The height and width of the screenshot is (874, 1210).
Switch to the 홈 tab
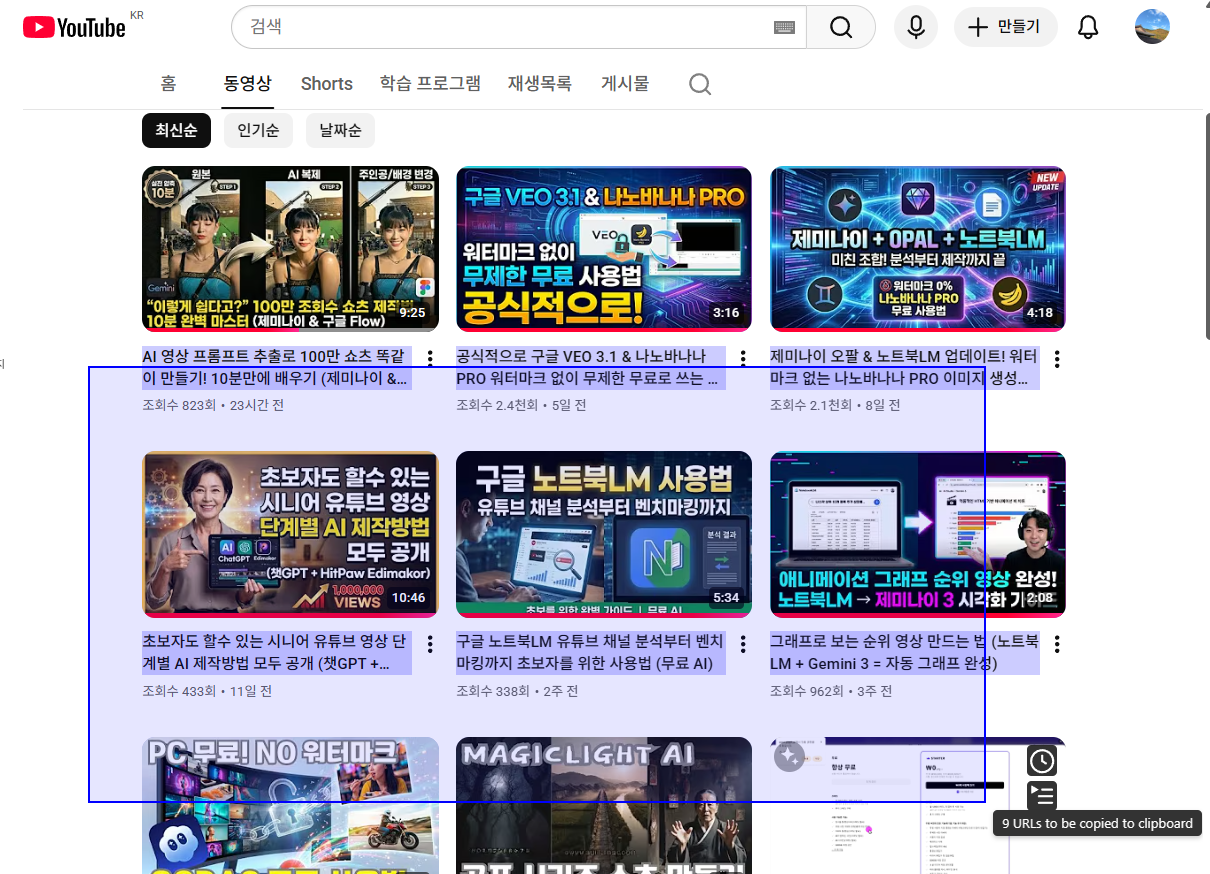click(x=169, y=84)
